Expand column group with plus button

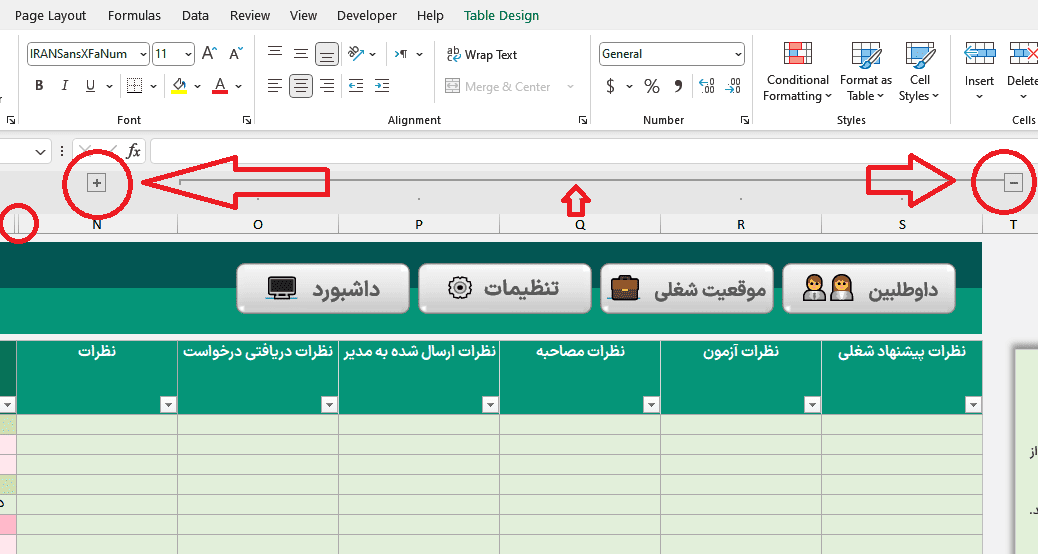[x=97, y=183]
